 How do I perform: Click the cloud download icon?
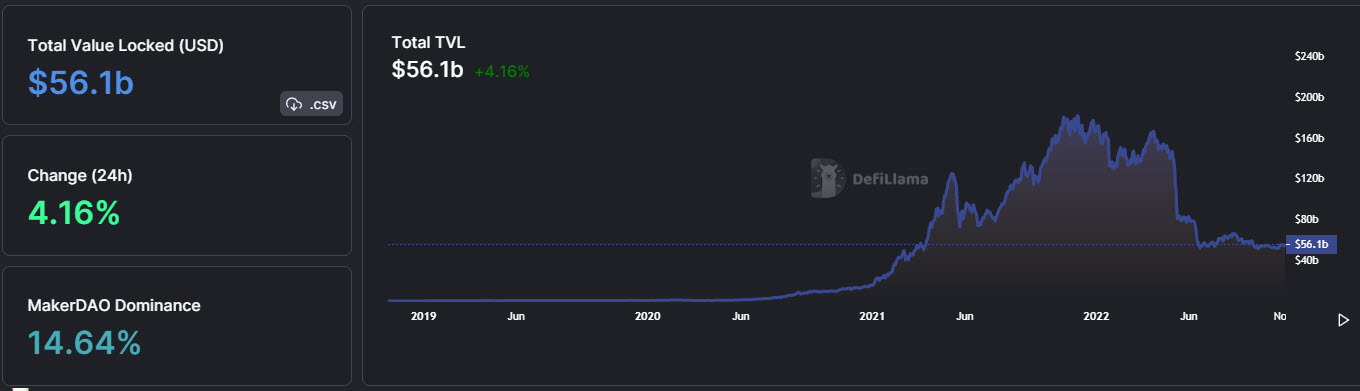[294, 104]
